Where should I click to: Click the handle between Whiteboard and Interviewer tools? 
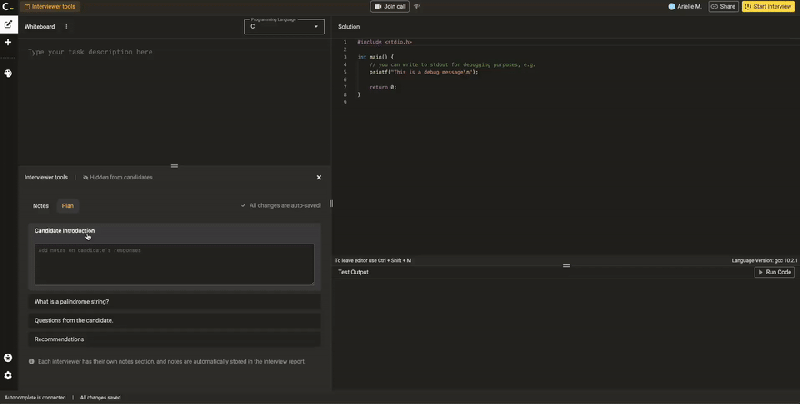click(x=174, y=166)
